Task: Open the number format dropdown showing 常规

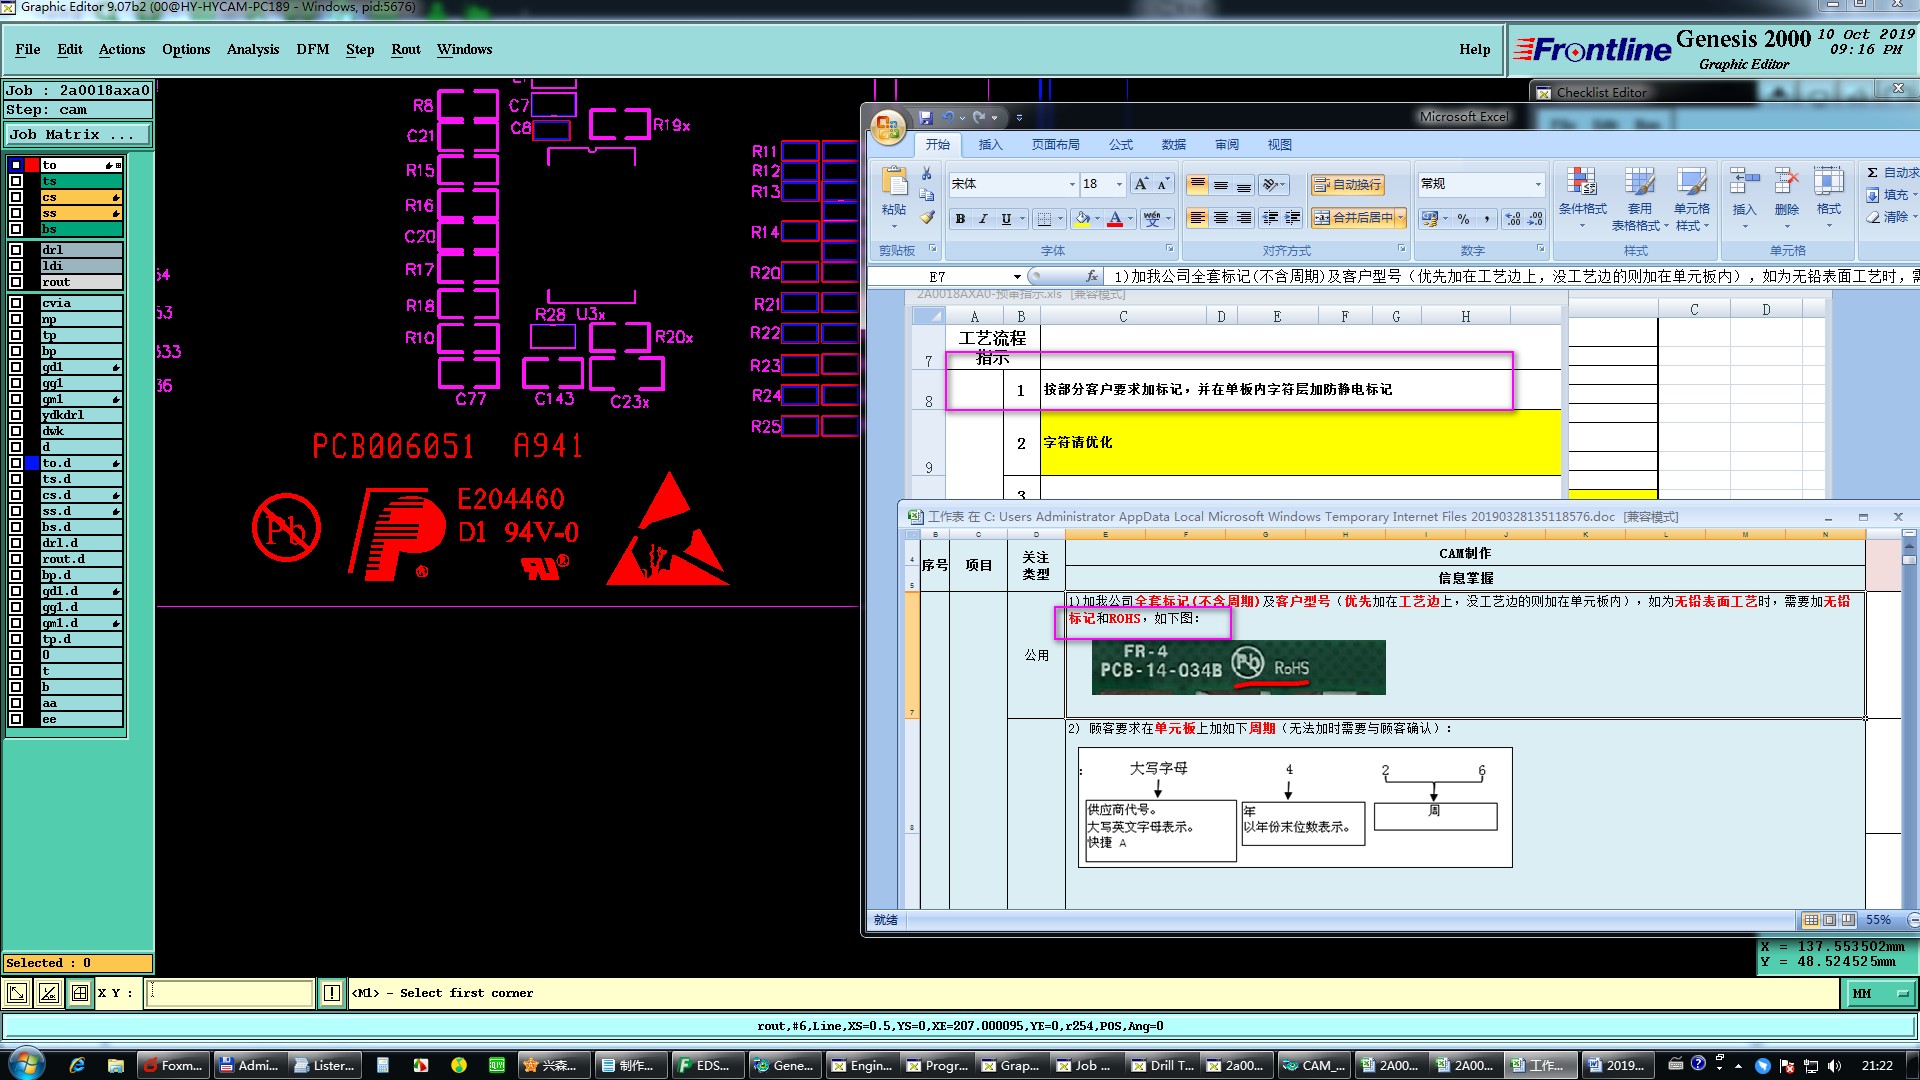Action: [1538, 184]
